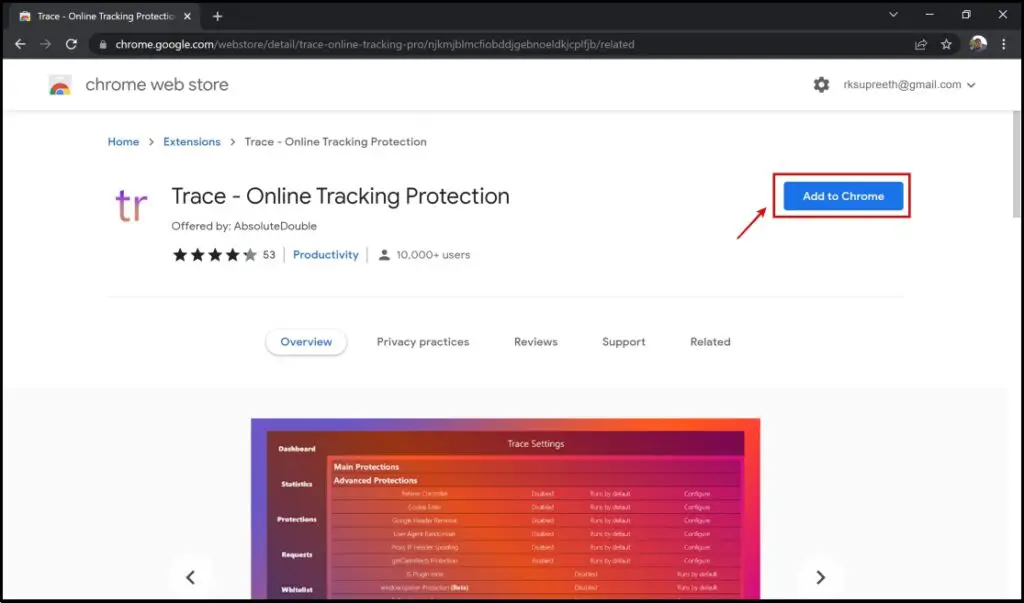The width and height of the screenshot is (1024, 603).
Task: Open the Support tab
Action: coord(624,342)
